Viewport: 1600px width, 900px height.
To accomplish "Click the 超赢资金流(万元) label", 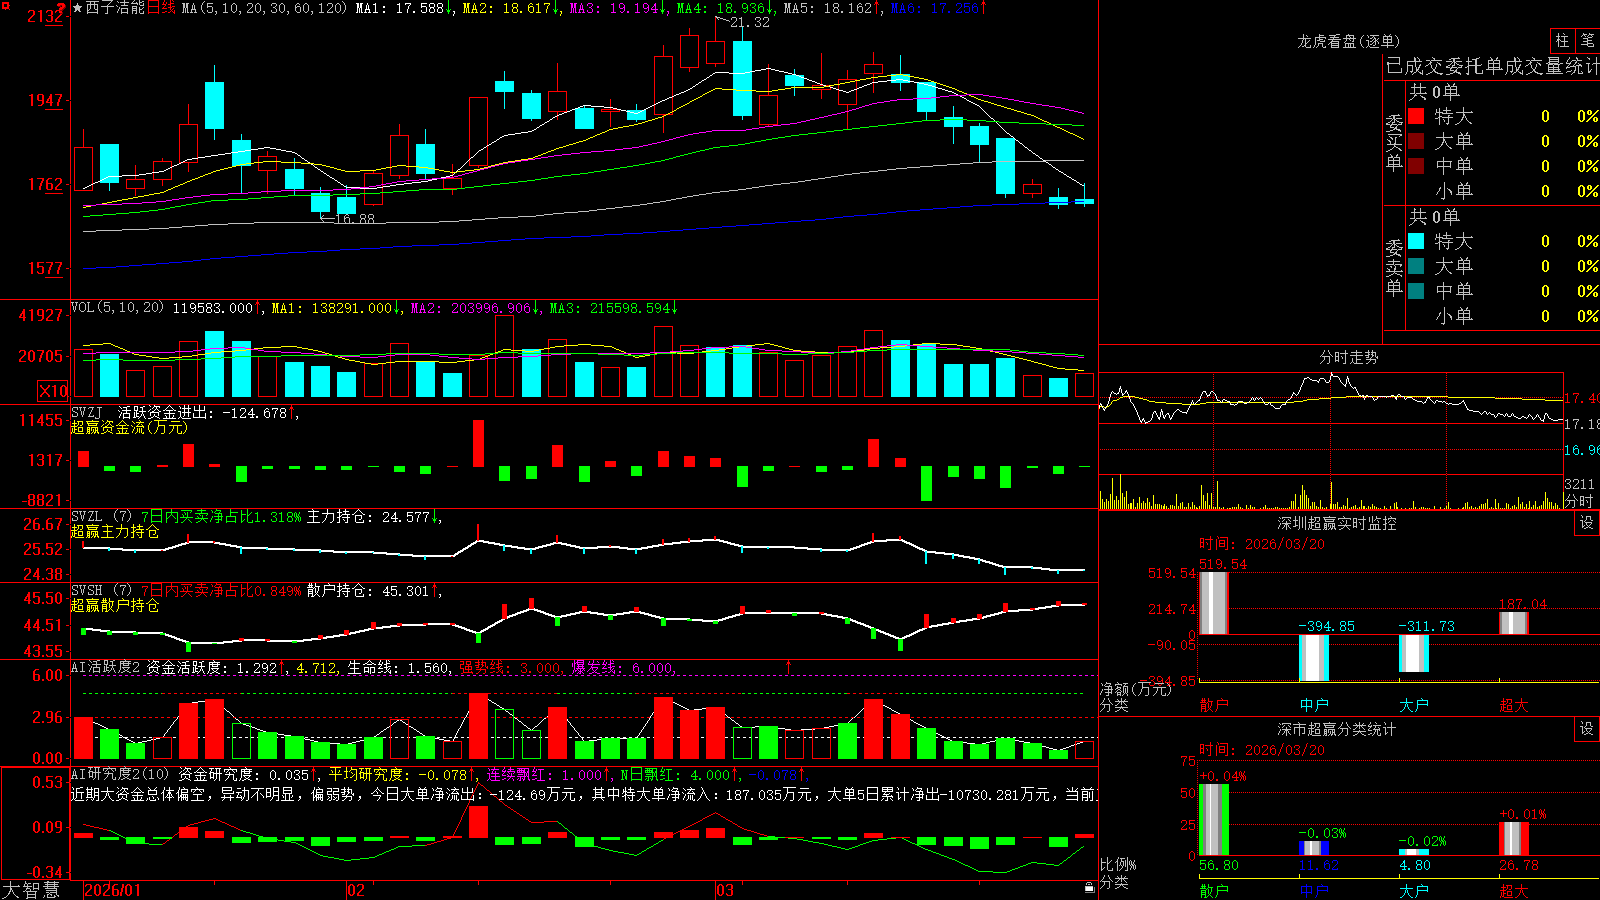I will (129, 428).
